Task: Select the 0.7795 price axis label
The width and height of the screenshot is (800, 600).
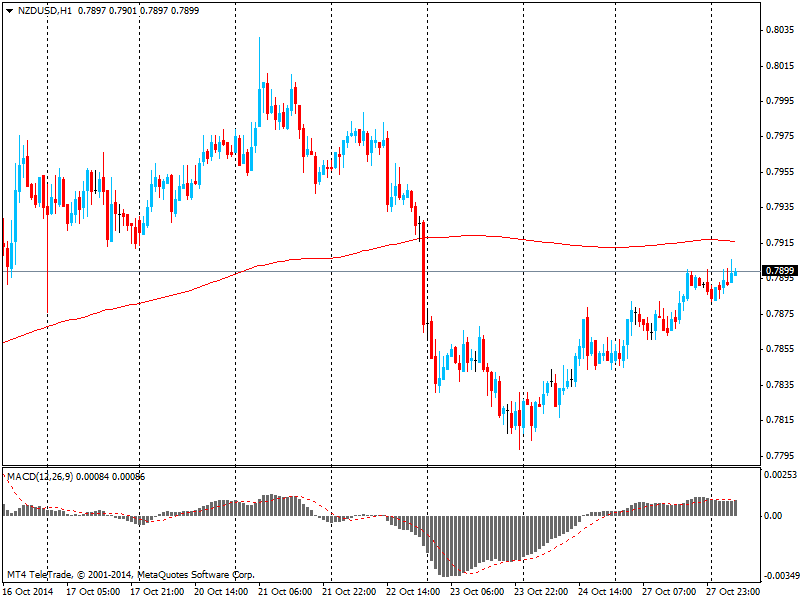Action: point(779,456)
